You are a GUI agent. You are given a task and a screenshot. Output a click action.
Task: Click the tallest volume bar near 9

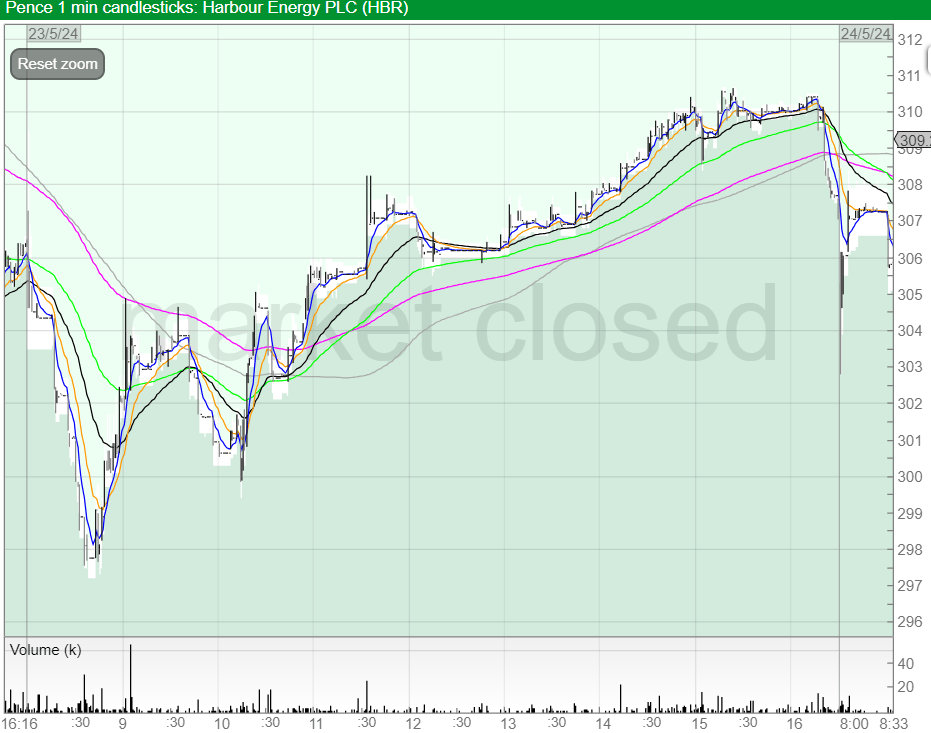click(131, 678)
